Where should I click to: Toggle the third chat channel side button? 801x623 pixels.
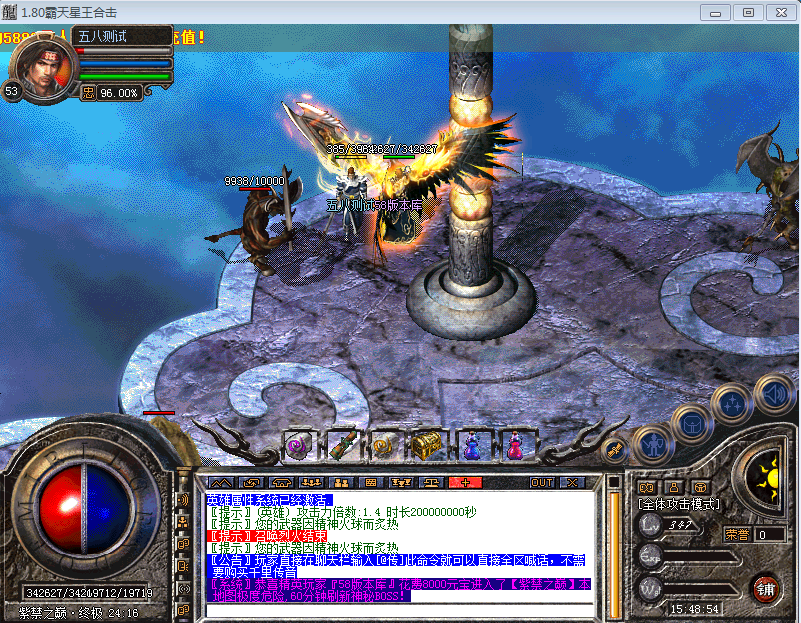point(183,544)
